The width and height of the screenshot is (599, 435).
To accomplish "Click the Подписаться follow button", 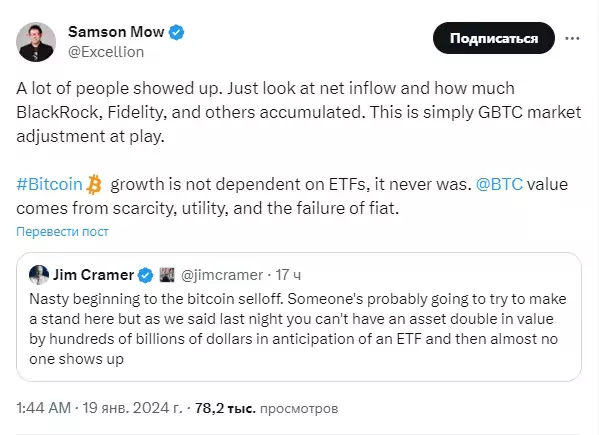I will pyautogui.click(x=494, y=38).
